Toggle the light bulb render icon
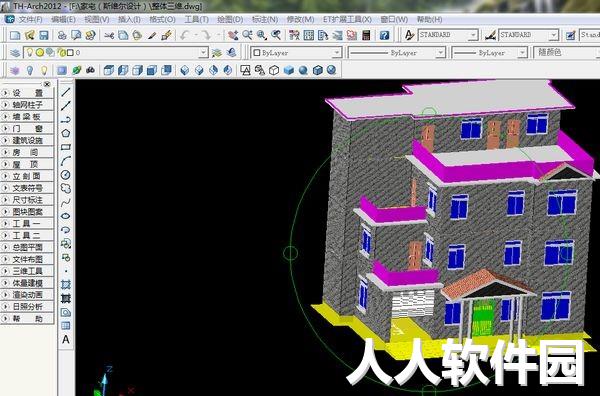Image resolution: width=600 pixels, height=396 pixels. (x=30, y=70)
